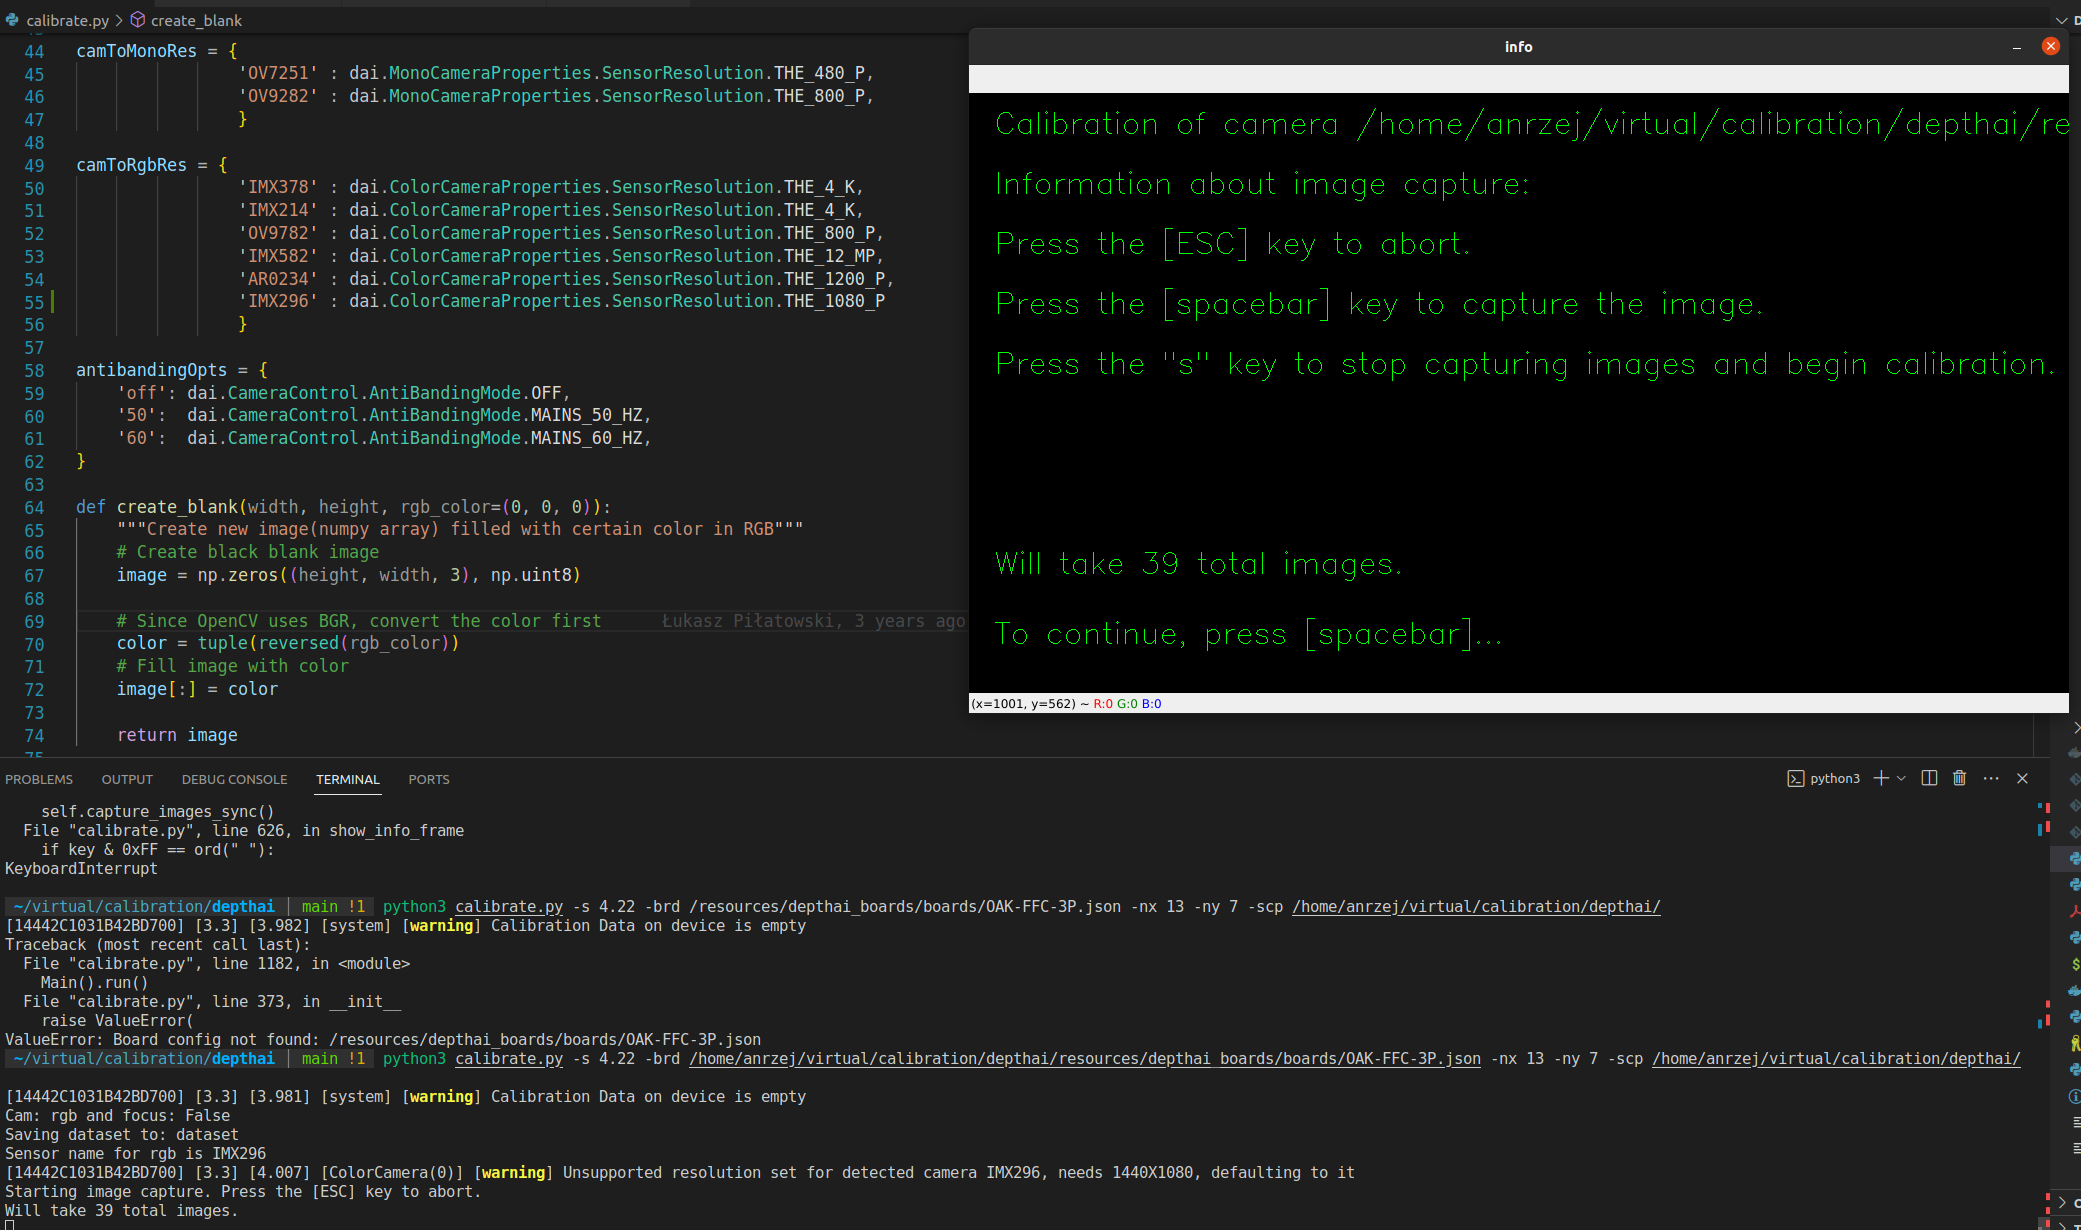Click the new terminal plus icon

pos(1880,778)
